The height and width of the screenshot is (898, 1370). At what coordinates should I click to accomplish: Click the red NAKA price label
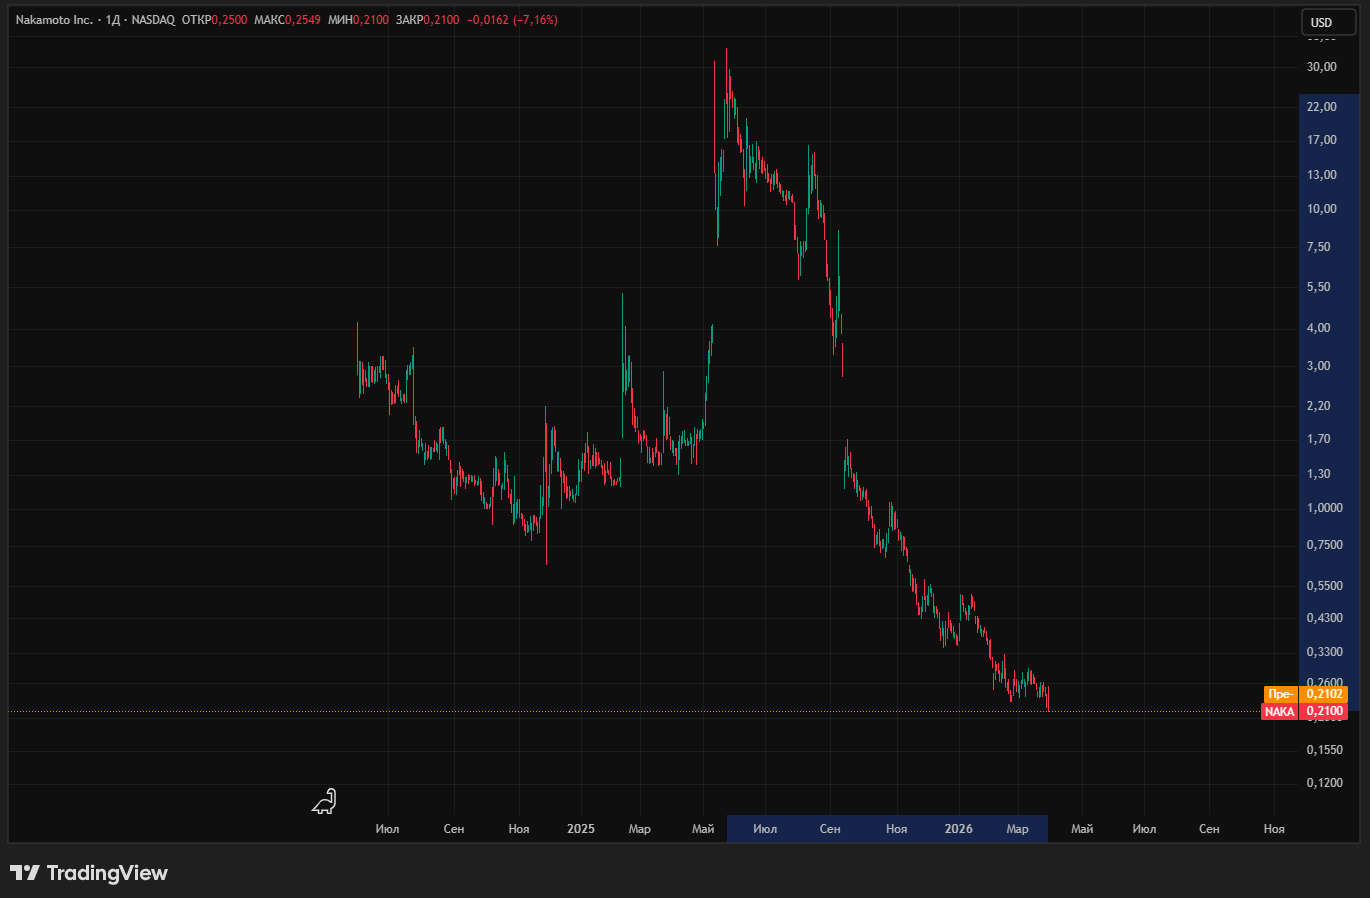(1304, 712)
